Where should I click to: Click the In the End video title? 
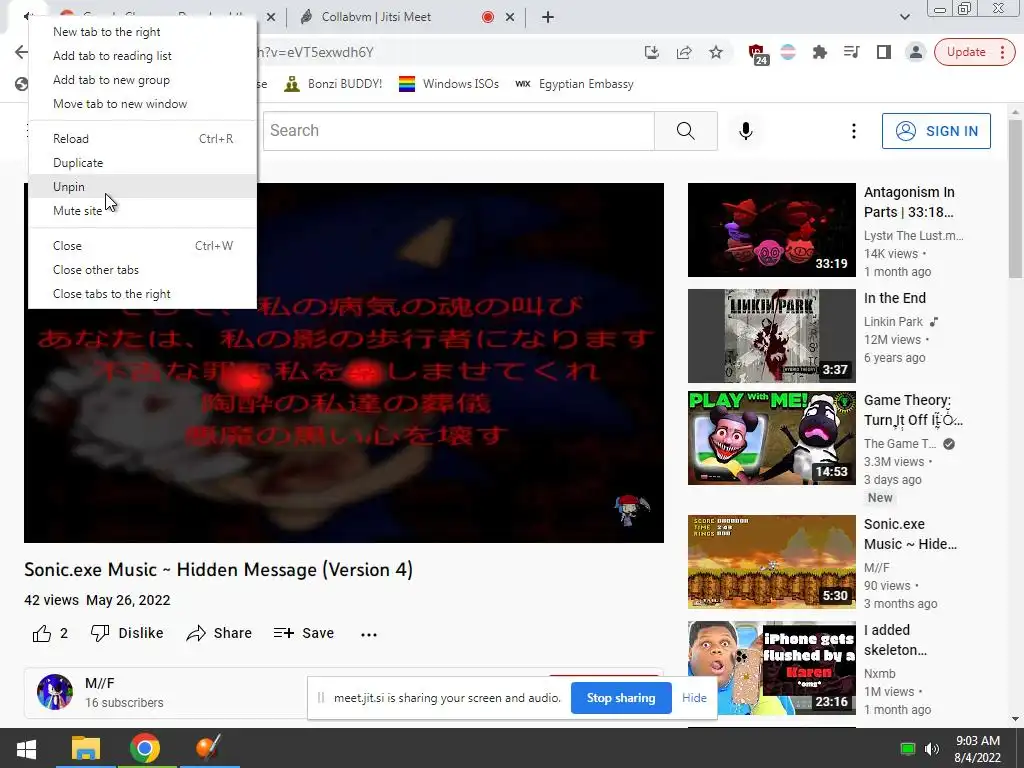(x=895, y=298)
